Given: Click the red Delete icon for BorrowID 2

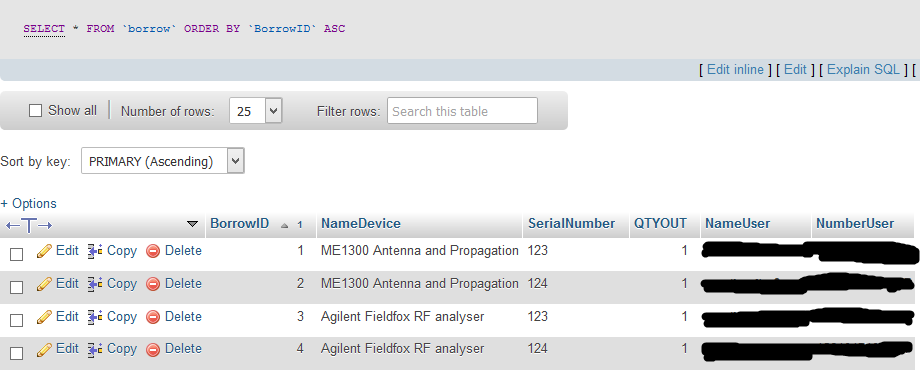Looking at the screenshot, I should [153, 285].
